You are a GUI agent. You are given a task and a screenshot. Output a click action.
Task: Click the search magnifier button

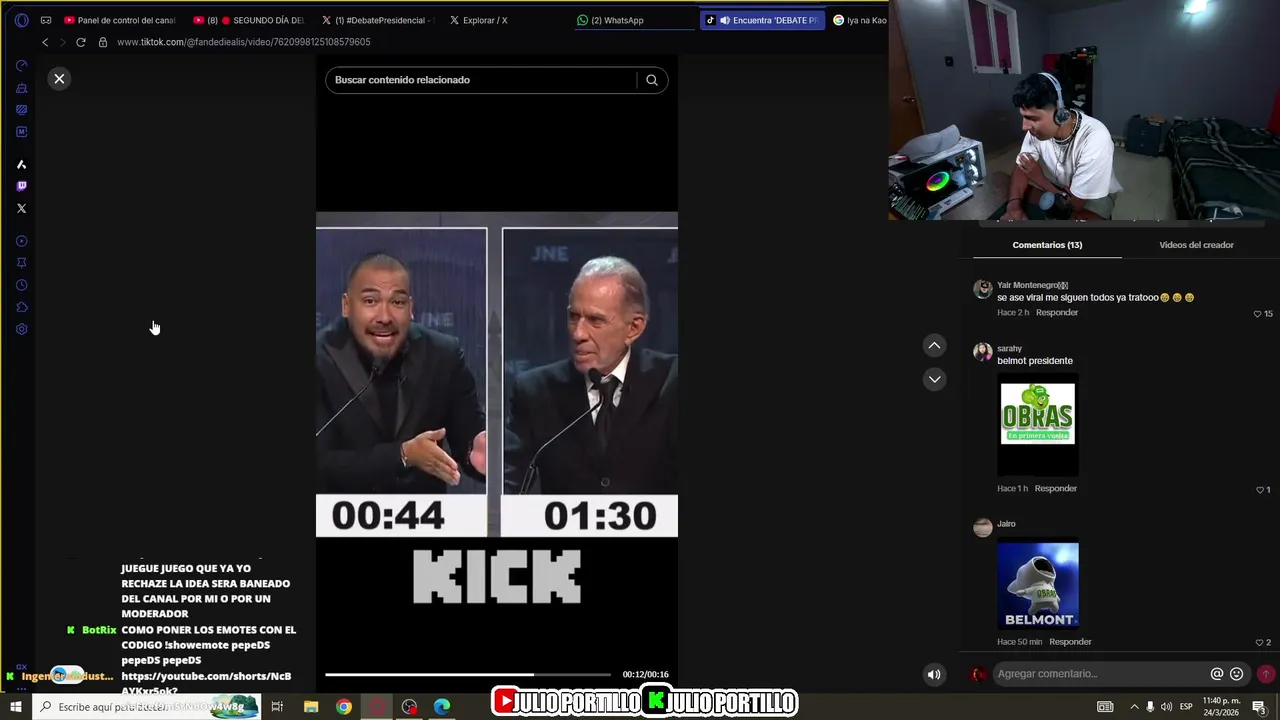point(652,80)
